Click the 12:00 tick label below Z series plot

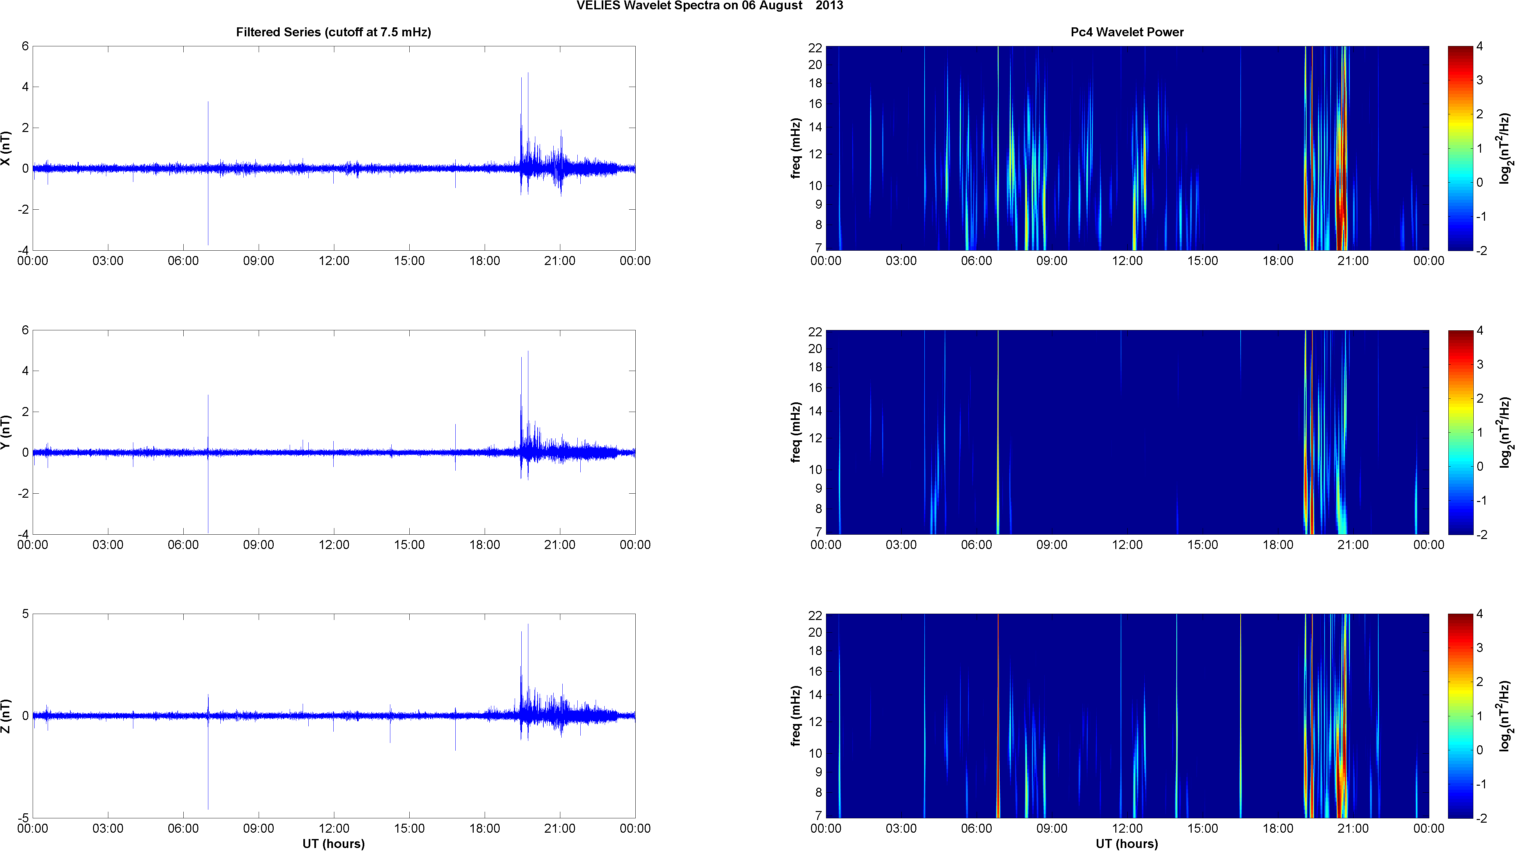[333, 828]
